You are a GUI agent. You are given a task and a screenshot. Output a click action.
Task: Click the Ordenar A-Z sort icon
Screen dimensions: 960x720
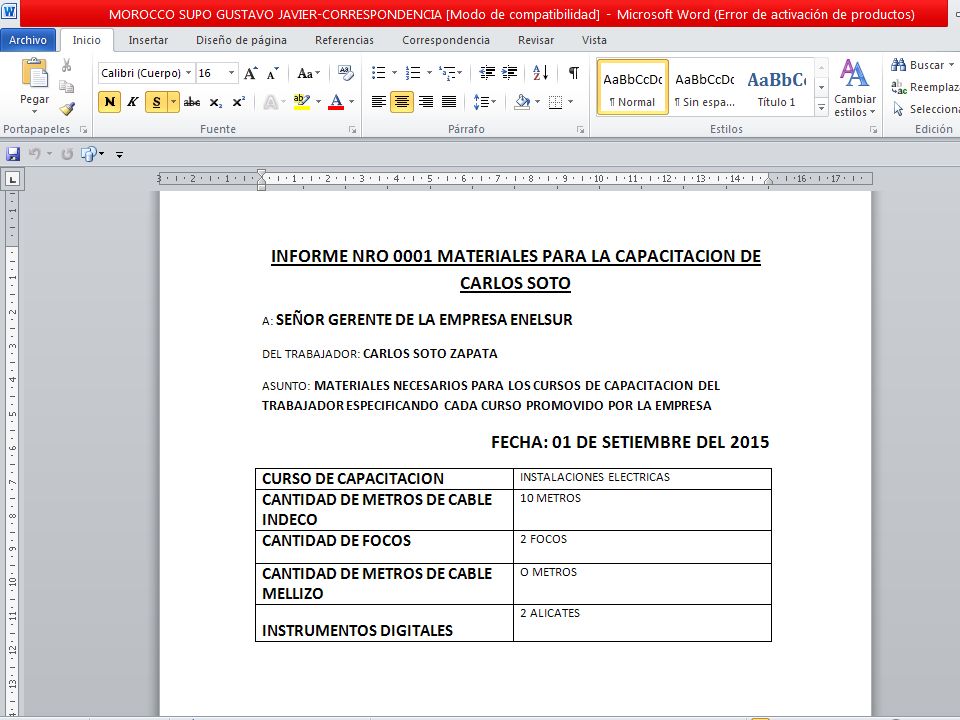pos(541,73)
